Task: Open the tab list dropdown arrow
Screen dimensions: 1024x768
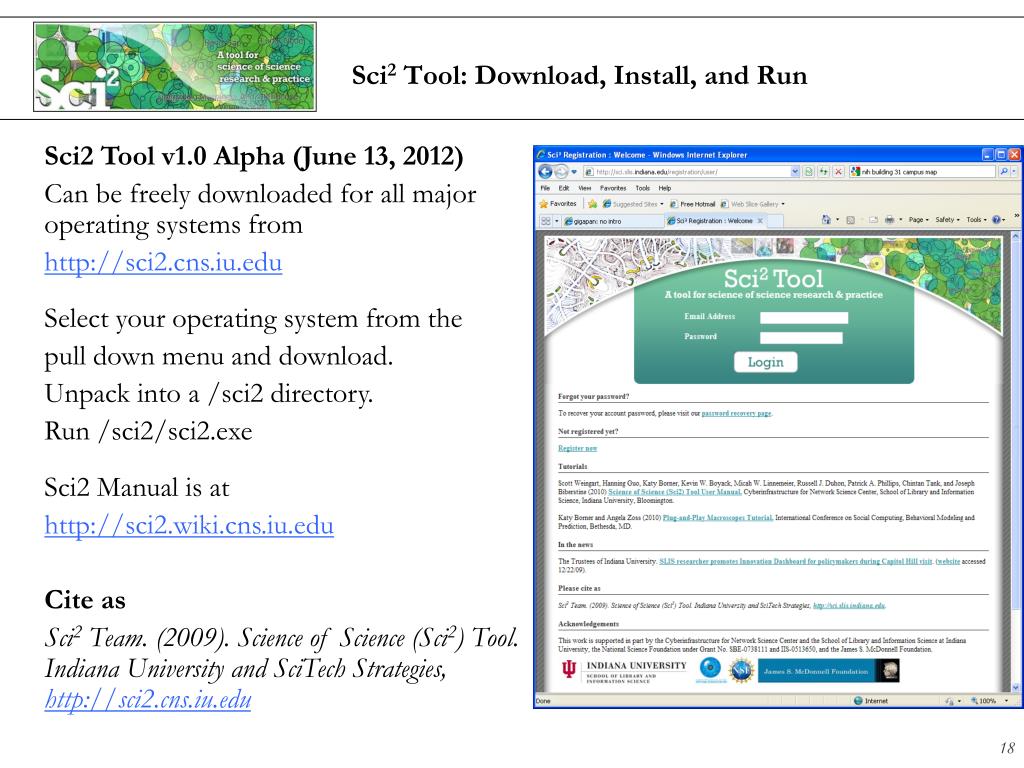Action: click(556, 221)
